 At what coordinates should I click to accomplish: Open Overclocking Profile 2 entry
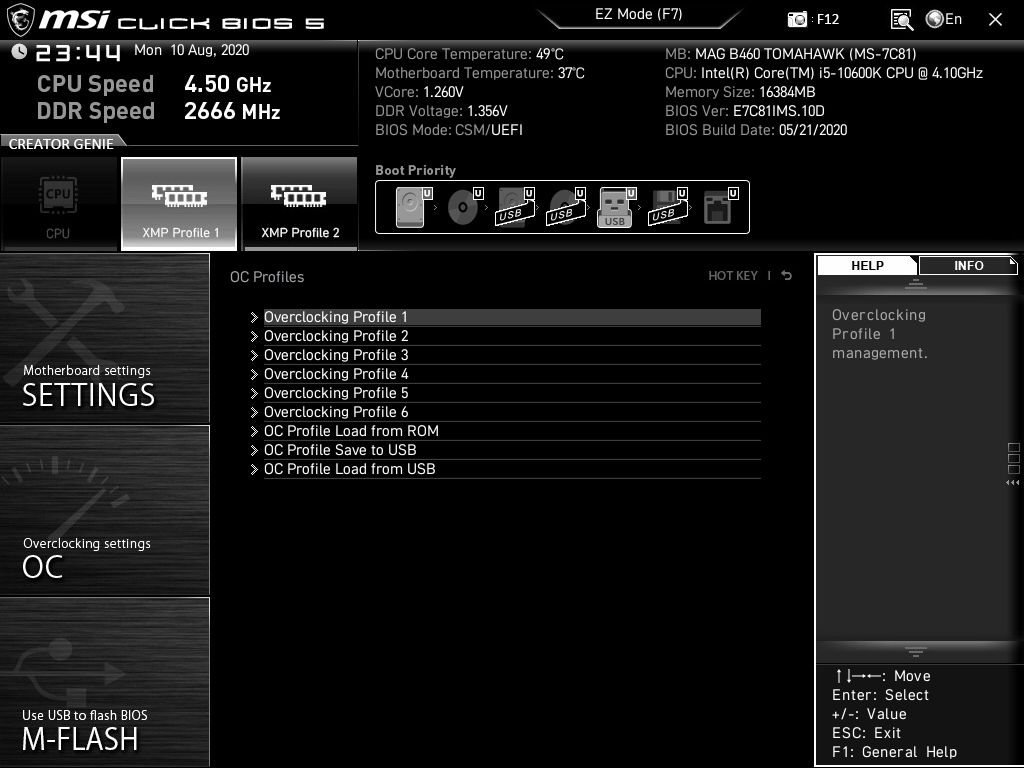(x=512, y=336)
